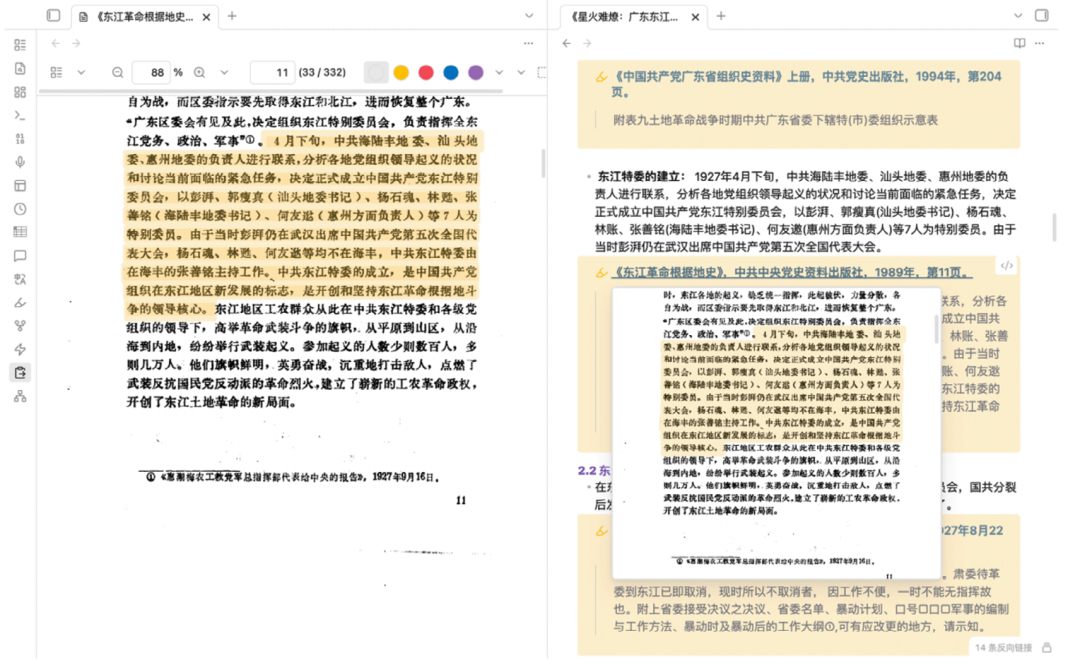
Task: Select the gray default highlight color
Action: click(376, 72)
